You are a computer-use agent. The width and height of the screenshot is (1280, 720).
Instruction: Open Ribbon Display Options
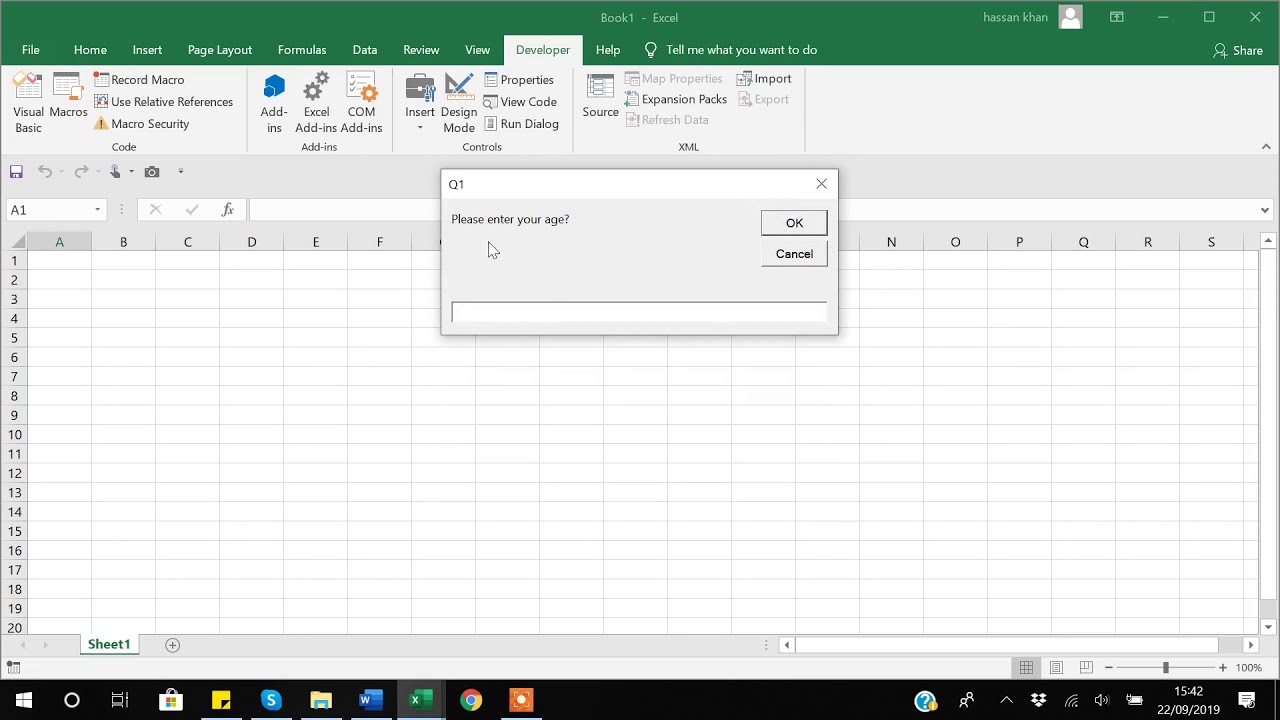tap(1117, 17)
